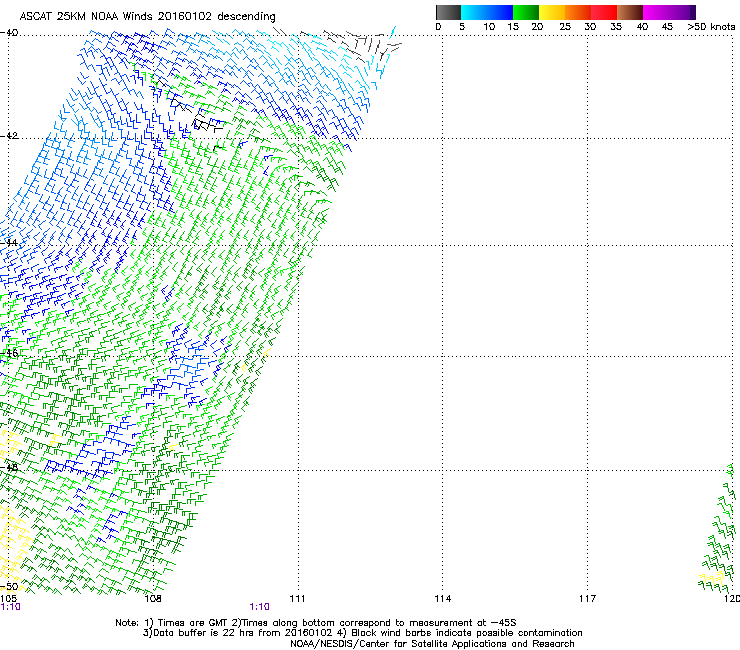Select the '-48' latitude axis label
740x650 pixels.
(9, 468)
